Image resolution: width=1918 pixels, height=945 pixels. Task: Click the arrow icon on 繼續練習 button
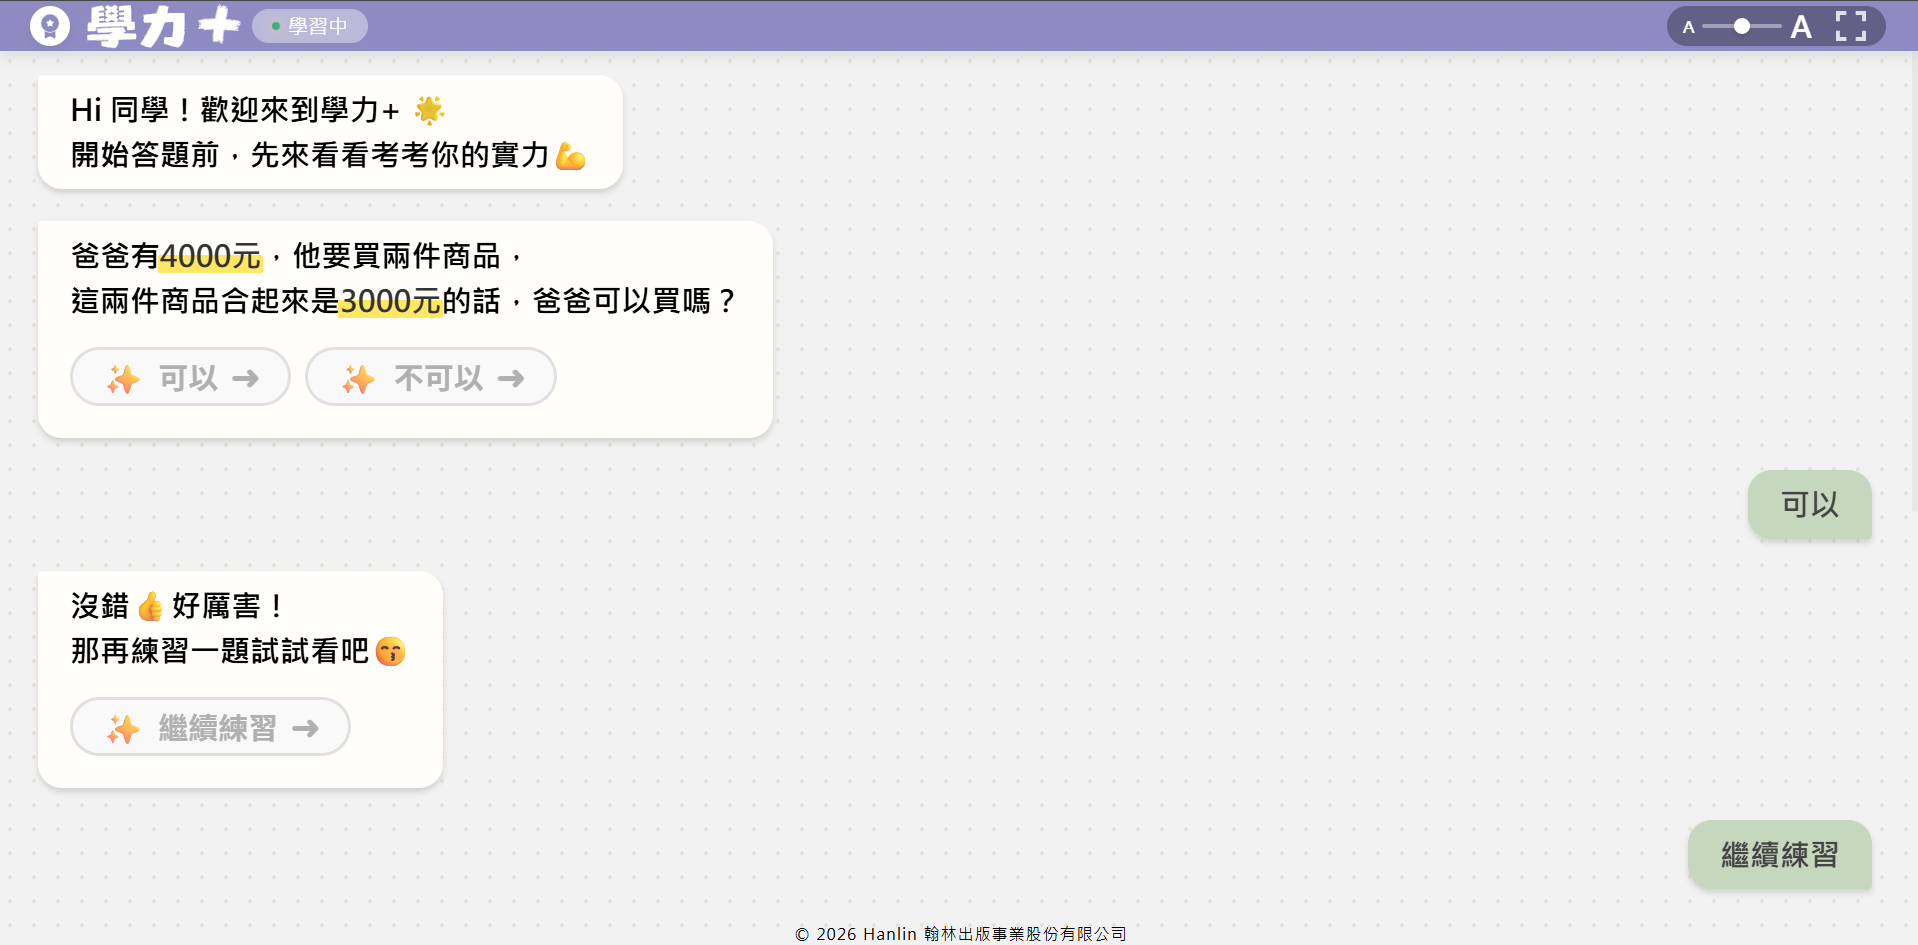(305, 728)
